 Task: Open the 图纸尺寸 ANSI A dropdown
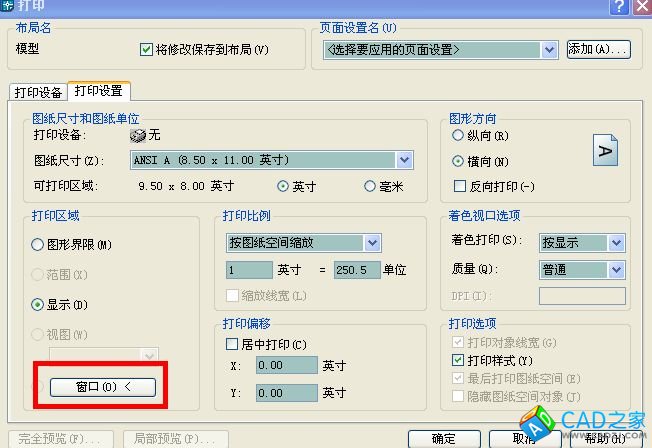pyautogui.click(x=404, y=160)
